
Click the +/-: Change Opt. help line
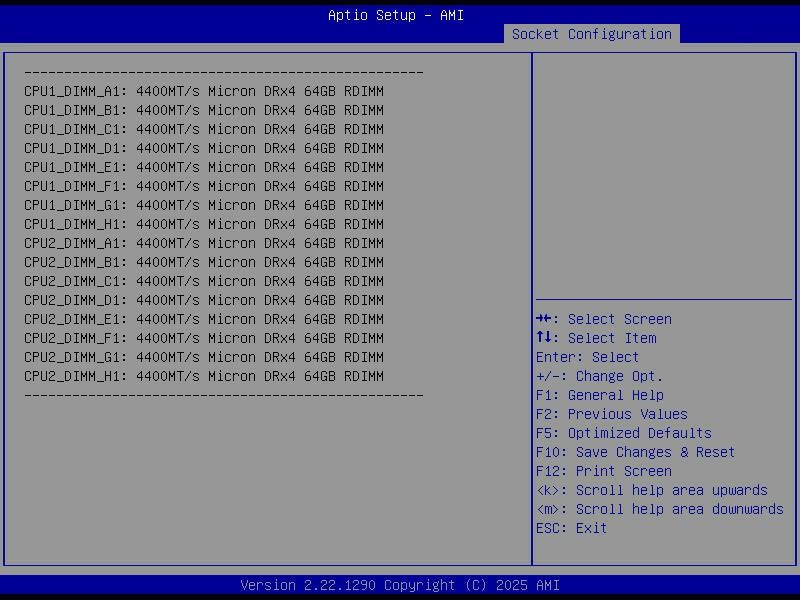click(x=599, y=377)
